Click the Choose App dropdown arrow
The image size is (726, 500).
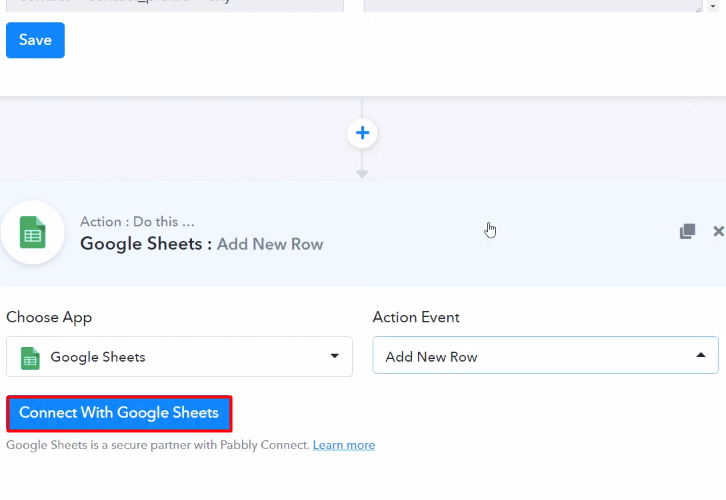point(334,356)
